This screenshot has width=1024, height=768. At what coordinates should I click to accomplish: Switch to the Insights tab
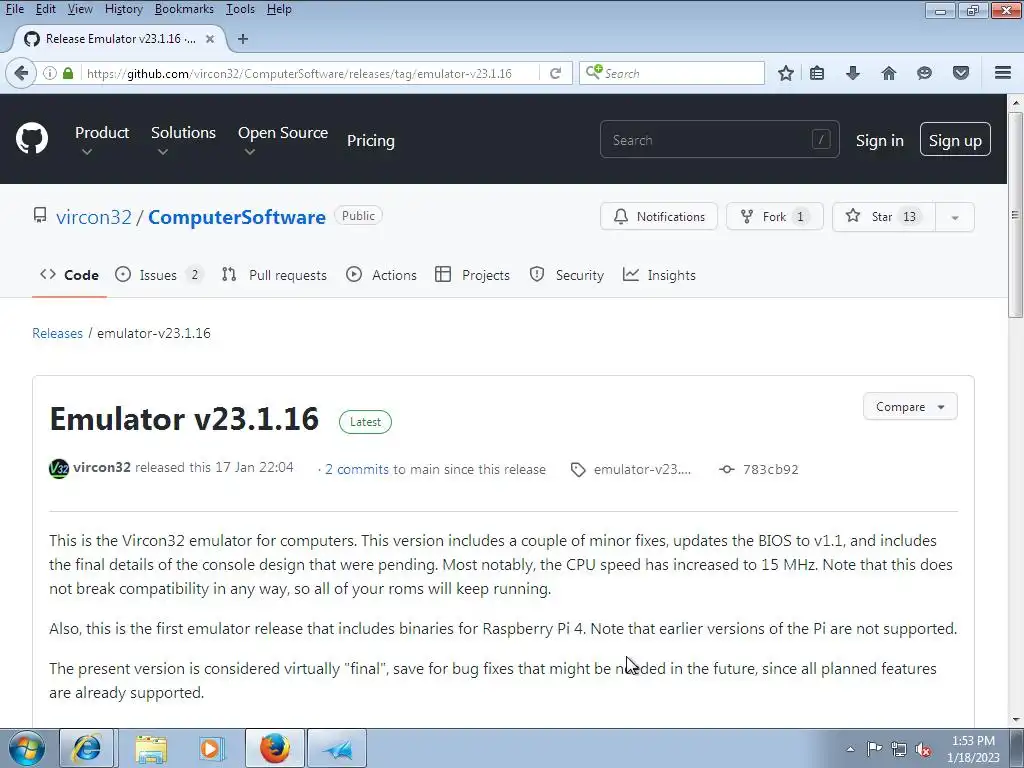pos(659,275)
